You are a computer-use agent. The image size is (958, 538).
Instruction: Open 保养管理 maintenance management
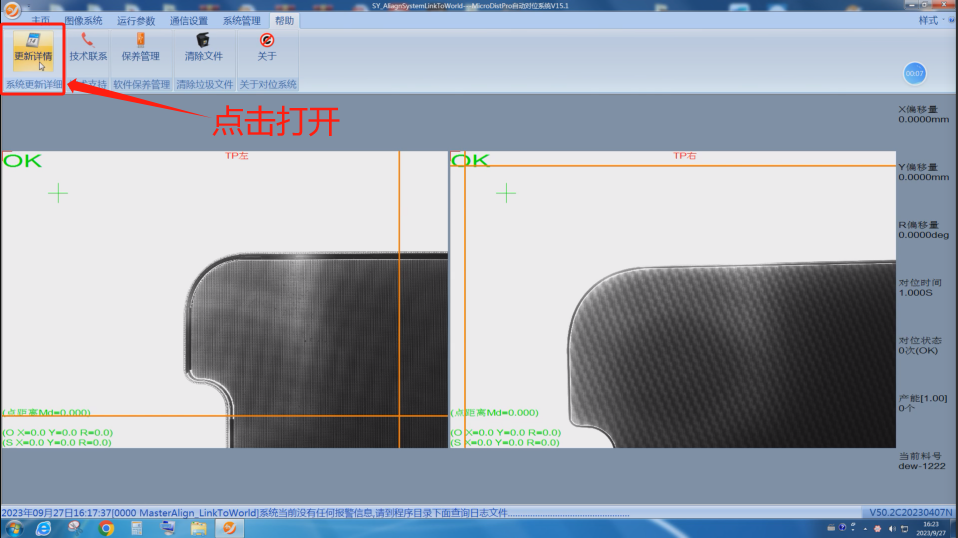tap(140, 48)
